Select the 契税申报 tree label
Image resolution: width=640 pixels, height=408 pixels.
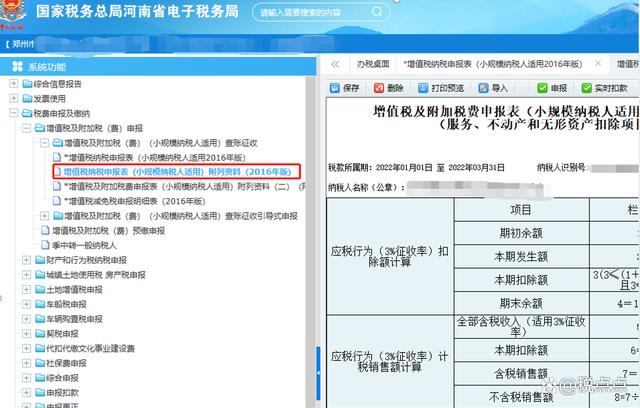(62, 333)
